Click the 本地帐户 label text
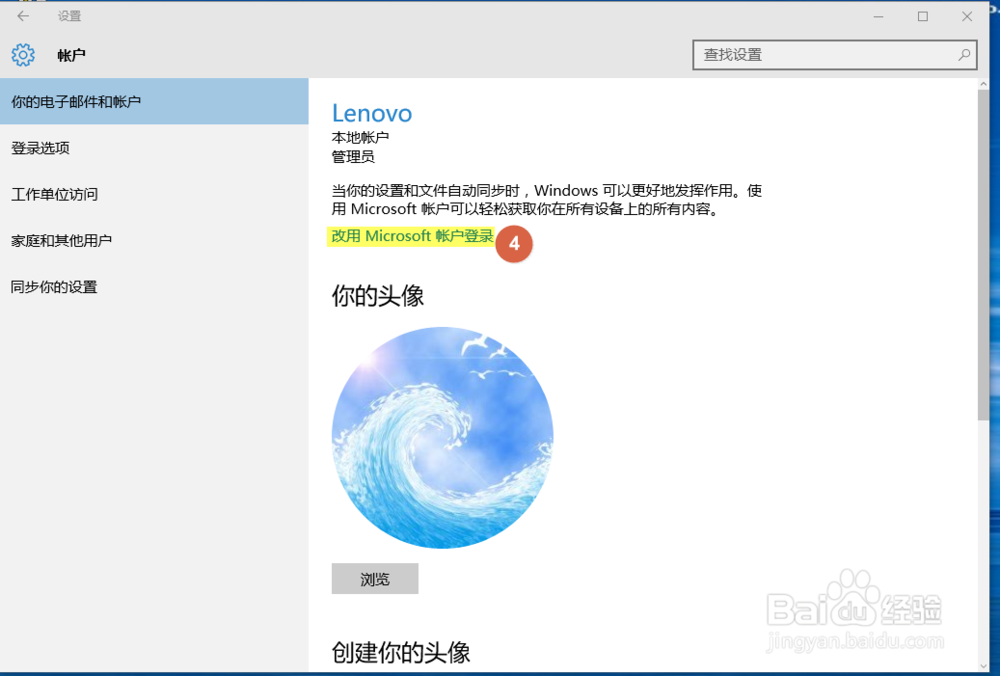Viewport: 1000px width, 676px height. pyautogui.click(x=358, y=137)
